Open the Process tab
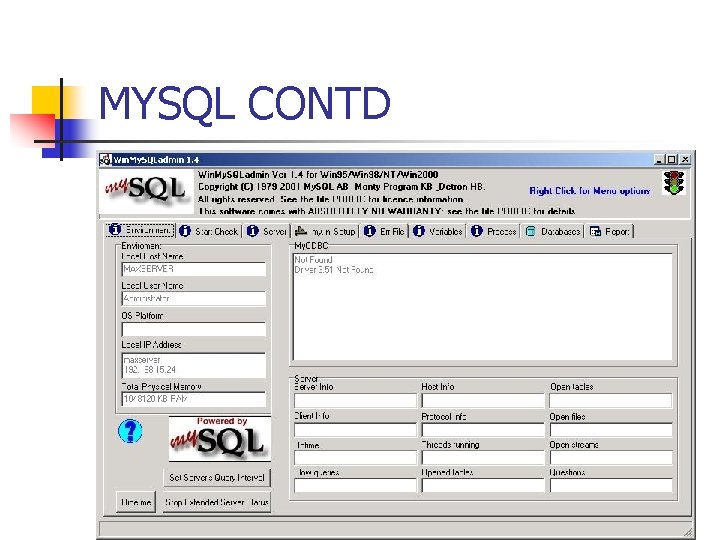This screenshot has height=540, width=720. [x=494, y=231]
